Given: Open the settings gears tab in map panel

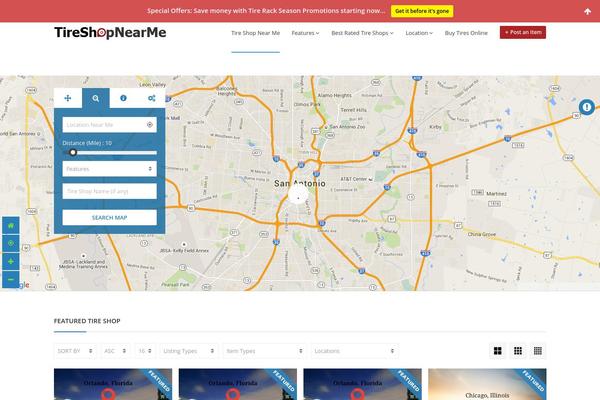Looking at the screenshot, I should [152, 98].
